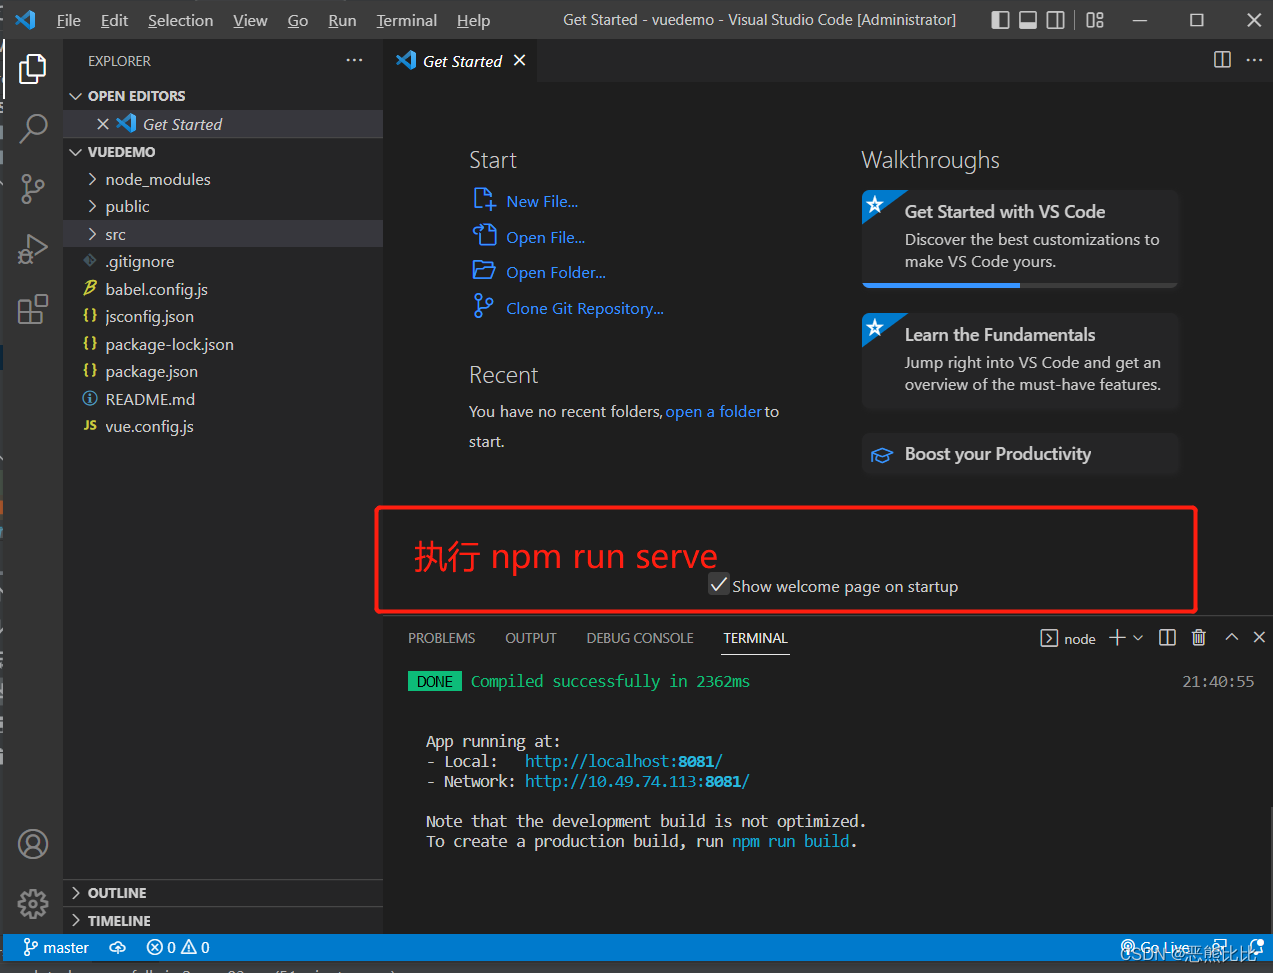Click the Explorer more actions ellipsis
The image size is (1273, 973).
pos(354,61)
